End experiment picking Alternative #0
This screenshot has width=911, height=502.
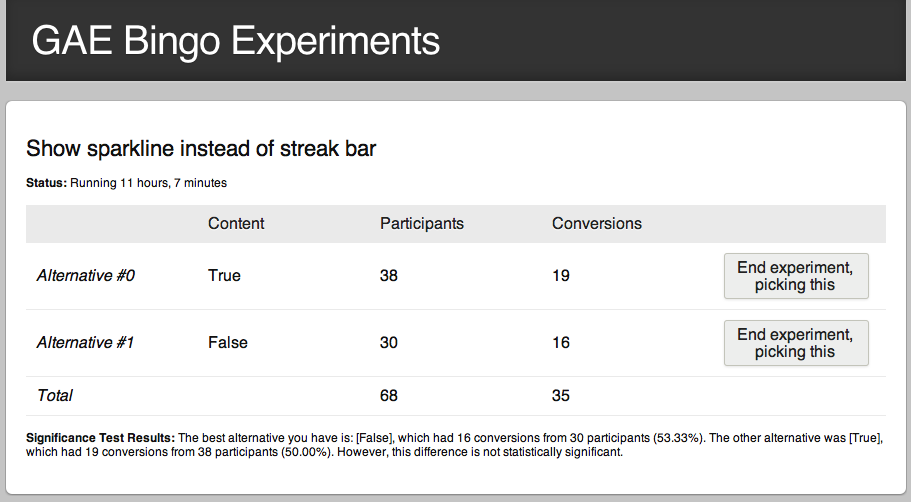pos(795,276)
